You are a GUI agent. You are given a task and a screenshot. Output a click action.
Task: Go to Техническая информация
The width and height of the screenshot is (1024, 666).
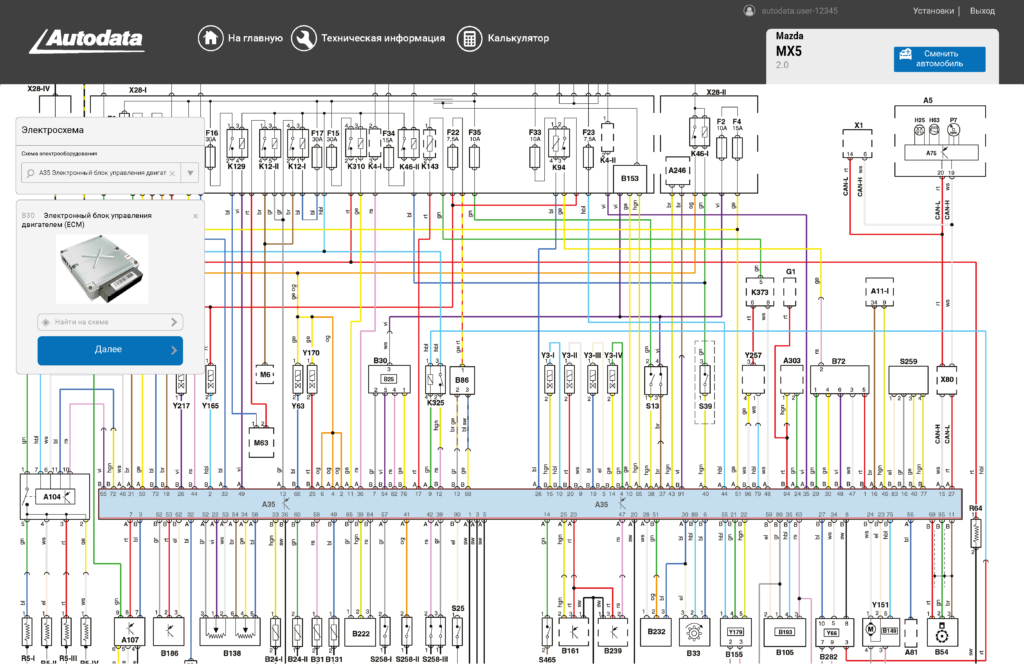click(382, 39)
